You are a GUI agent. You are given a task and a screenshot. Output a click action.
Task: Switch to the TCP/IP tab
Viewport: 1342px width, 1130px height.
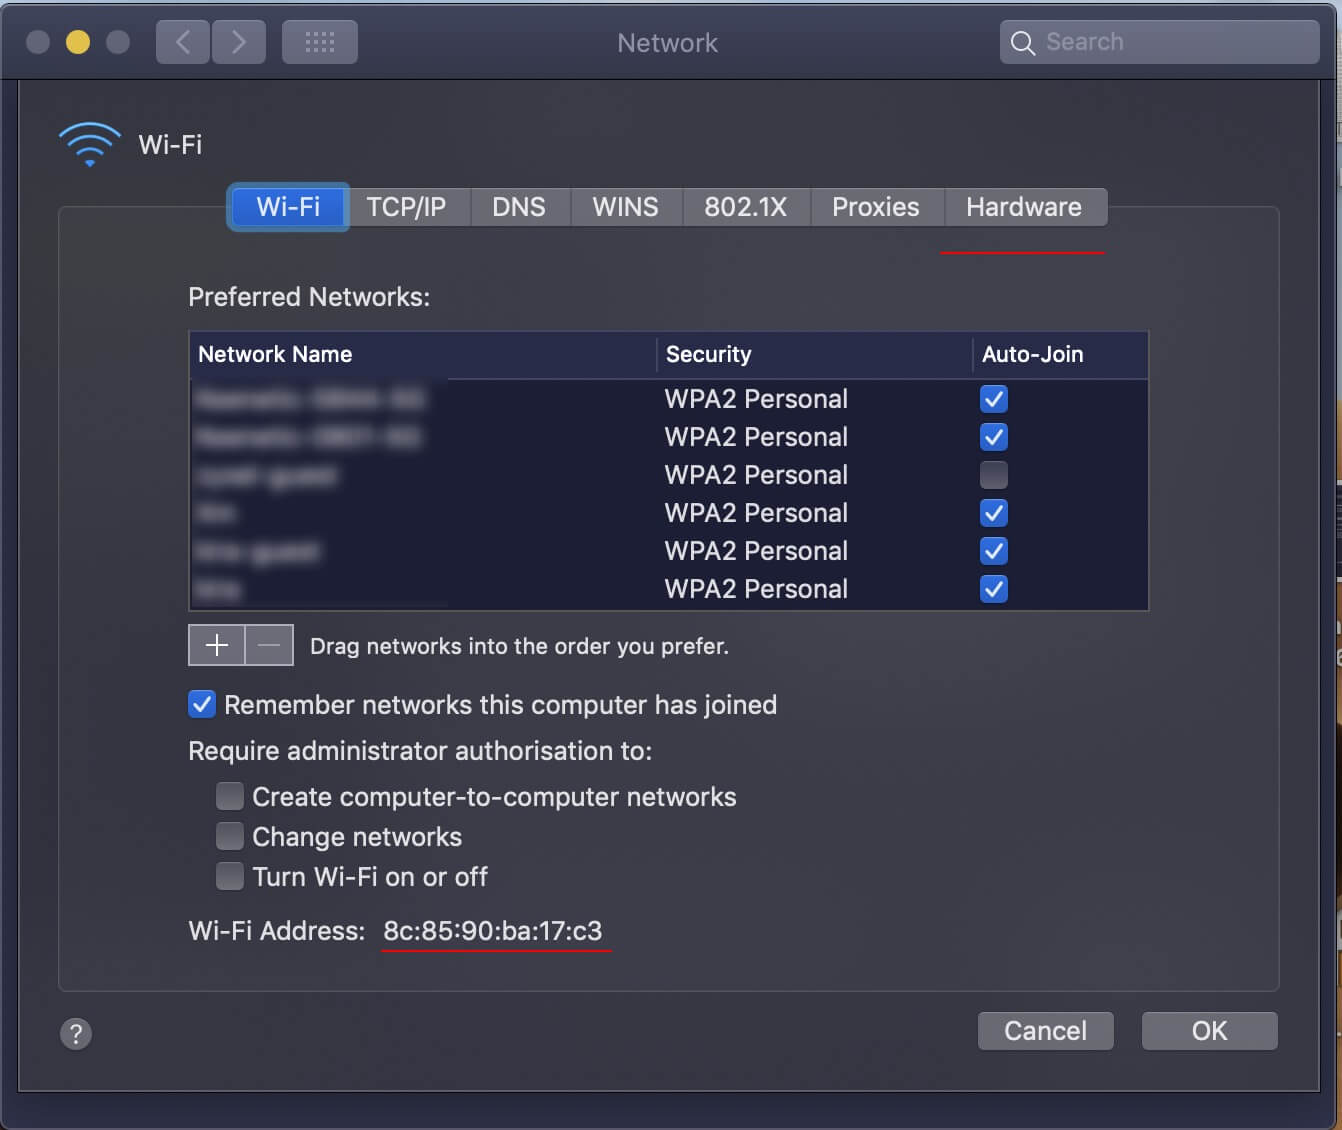tap(408, 207)
